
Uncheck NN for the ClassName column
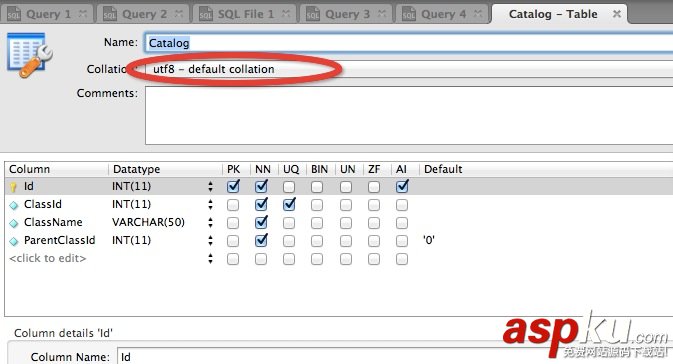click(261, 222)
